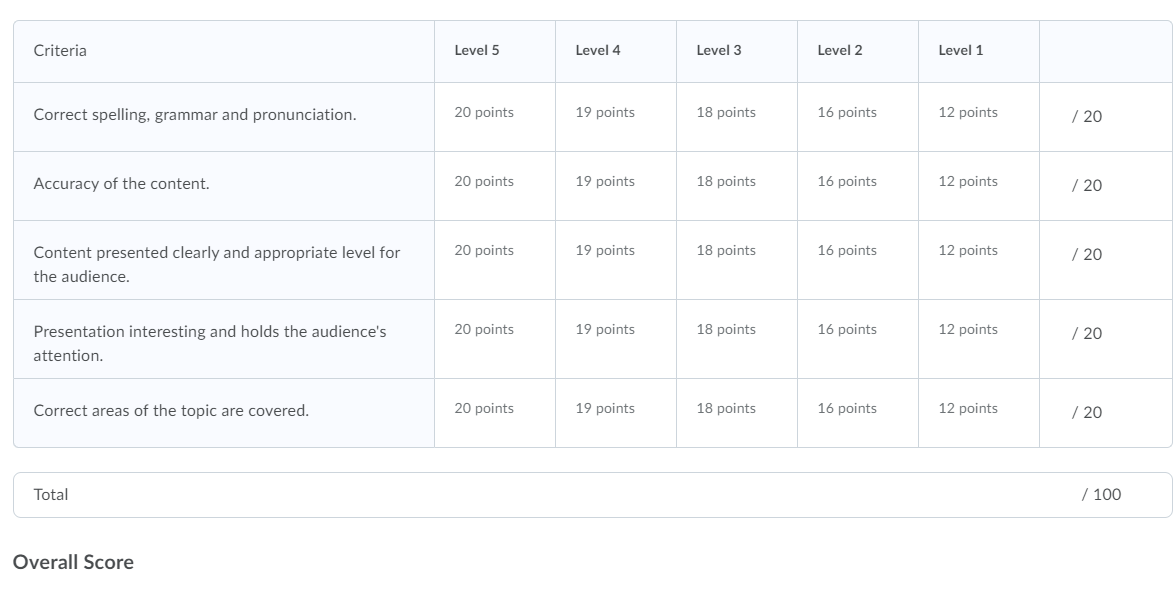Select 19 points for Accuracy of the content

[x=615, y=186]
